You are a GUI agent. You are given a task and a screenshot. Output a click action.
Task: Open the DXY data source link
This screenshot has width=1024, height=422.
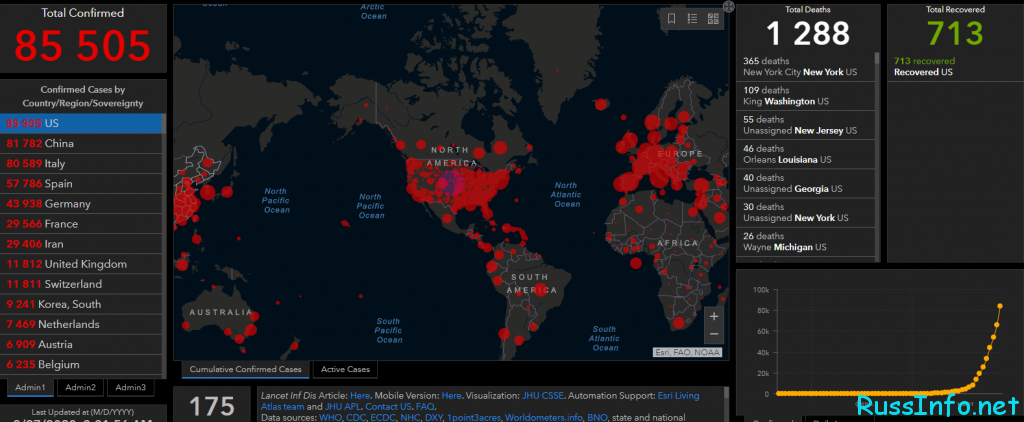[x=433, y=417]
